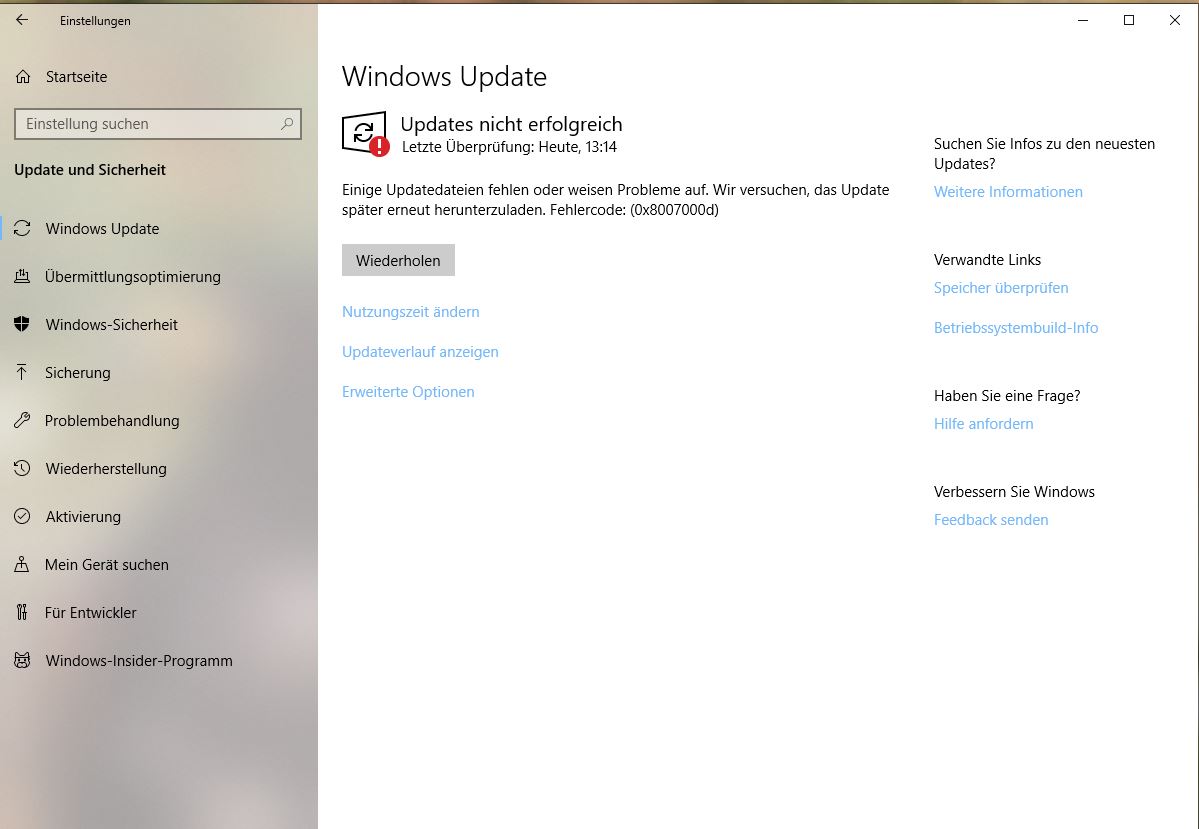Click the error code text 0x8007000d

674,210
